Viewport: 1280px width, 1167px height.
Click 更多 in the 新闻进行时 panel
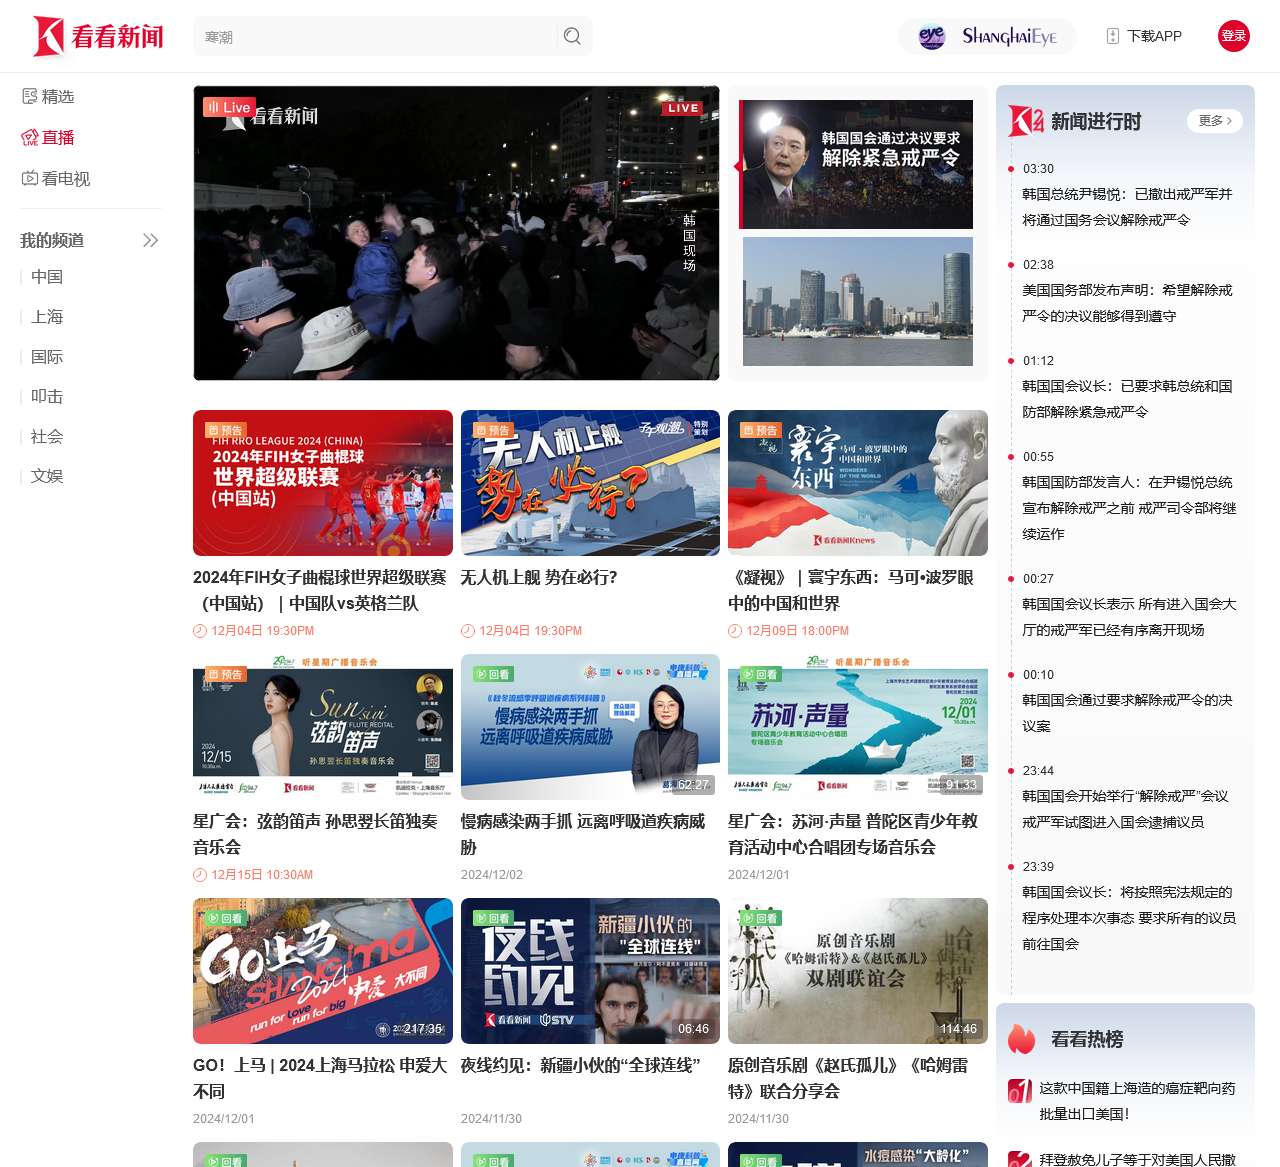click(1214, 121)
